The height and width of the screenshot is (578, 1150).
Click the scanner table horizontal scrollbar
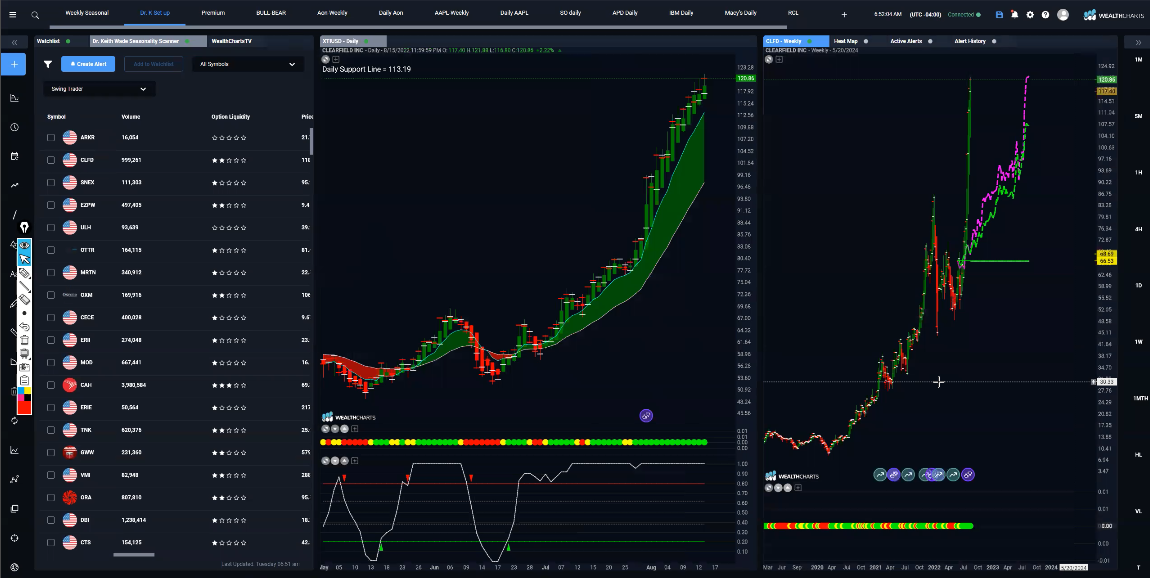(133, 555)
